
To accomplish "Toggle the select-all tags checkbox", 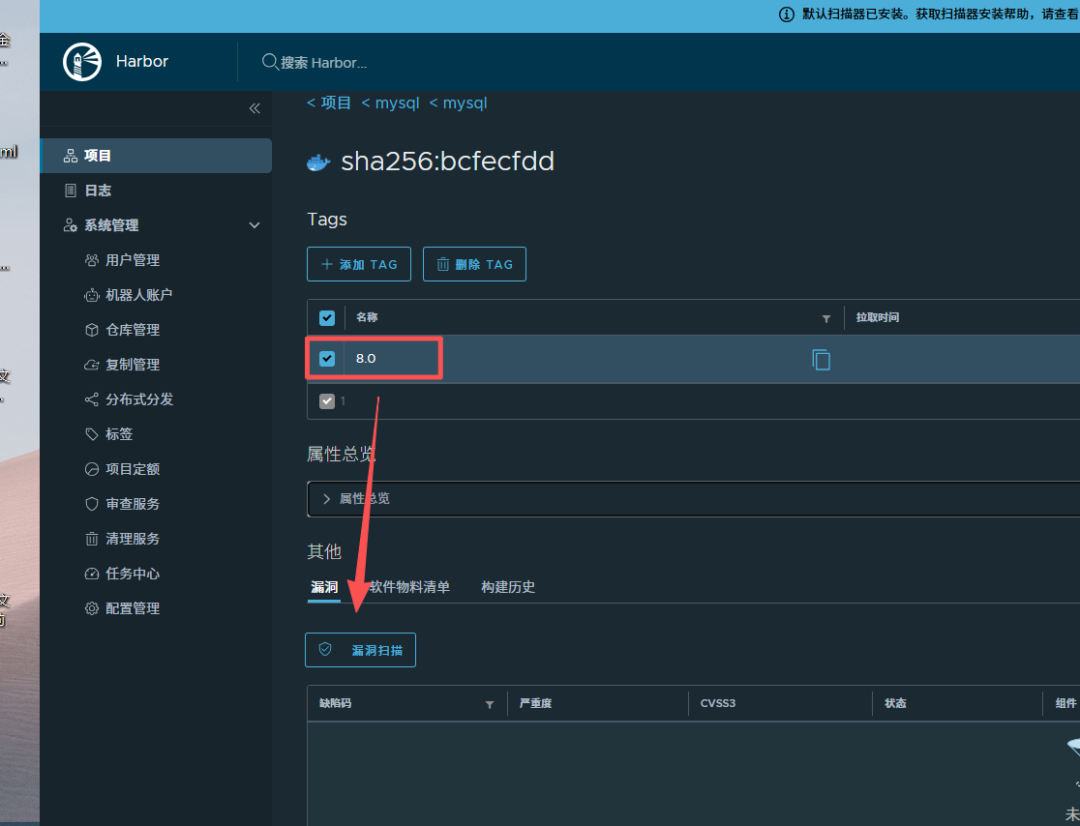I will pyautogui.click(x=327, y=318).
